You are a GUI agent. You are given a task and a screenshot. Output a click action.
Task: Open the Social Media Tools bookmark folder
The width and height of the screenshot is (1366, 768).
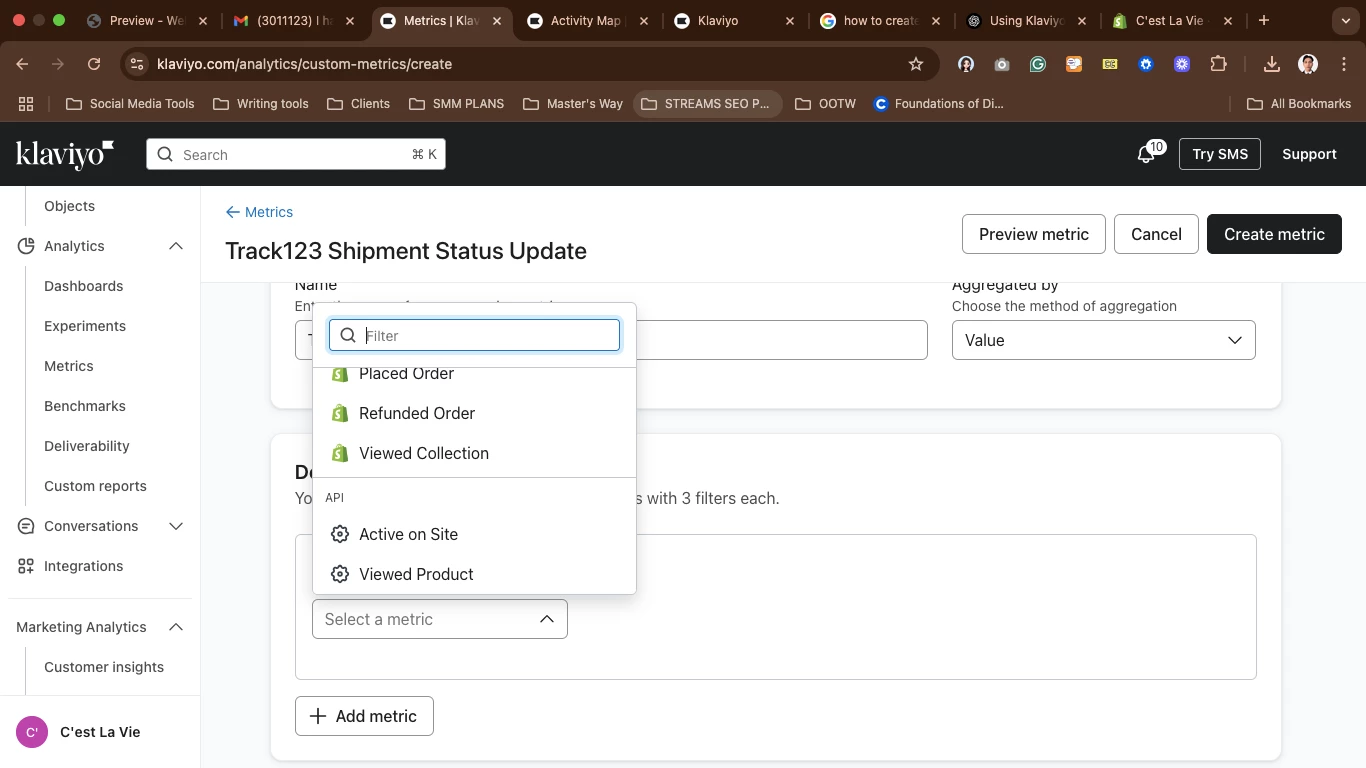130,103
